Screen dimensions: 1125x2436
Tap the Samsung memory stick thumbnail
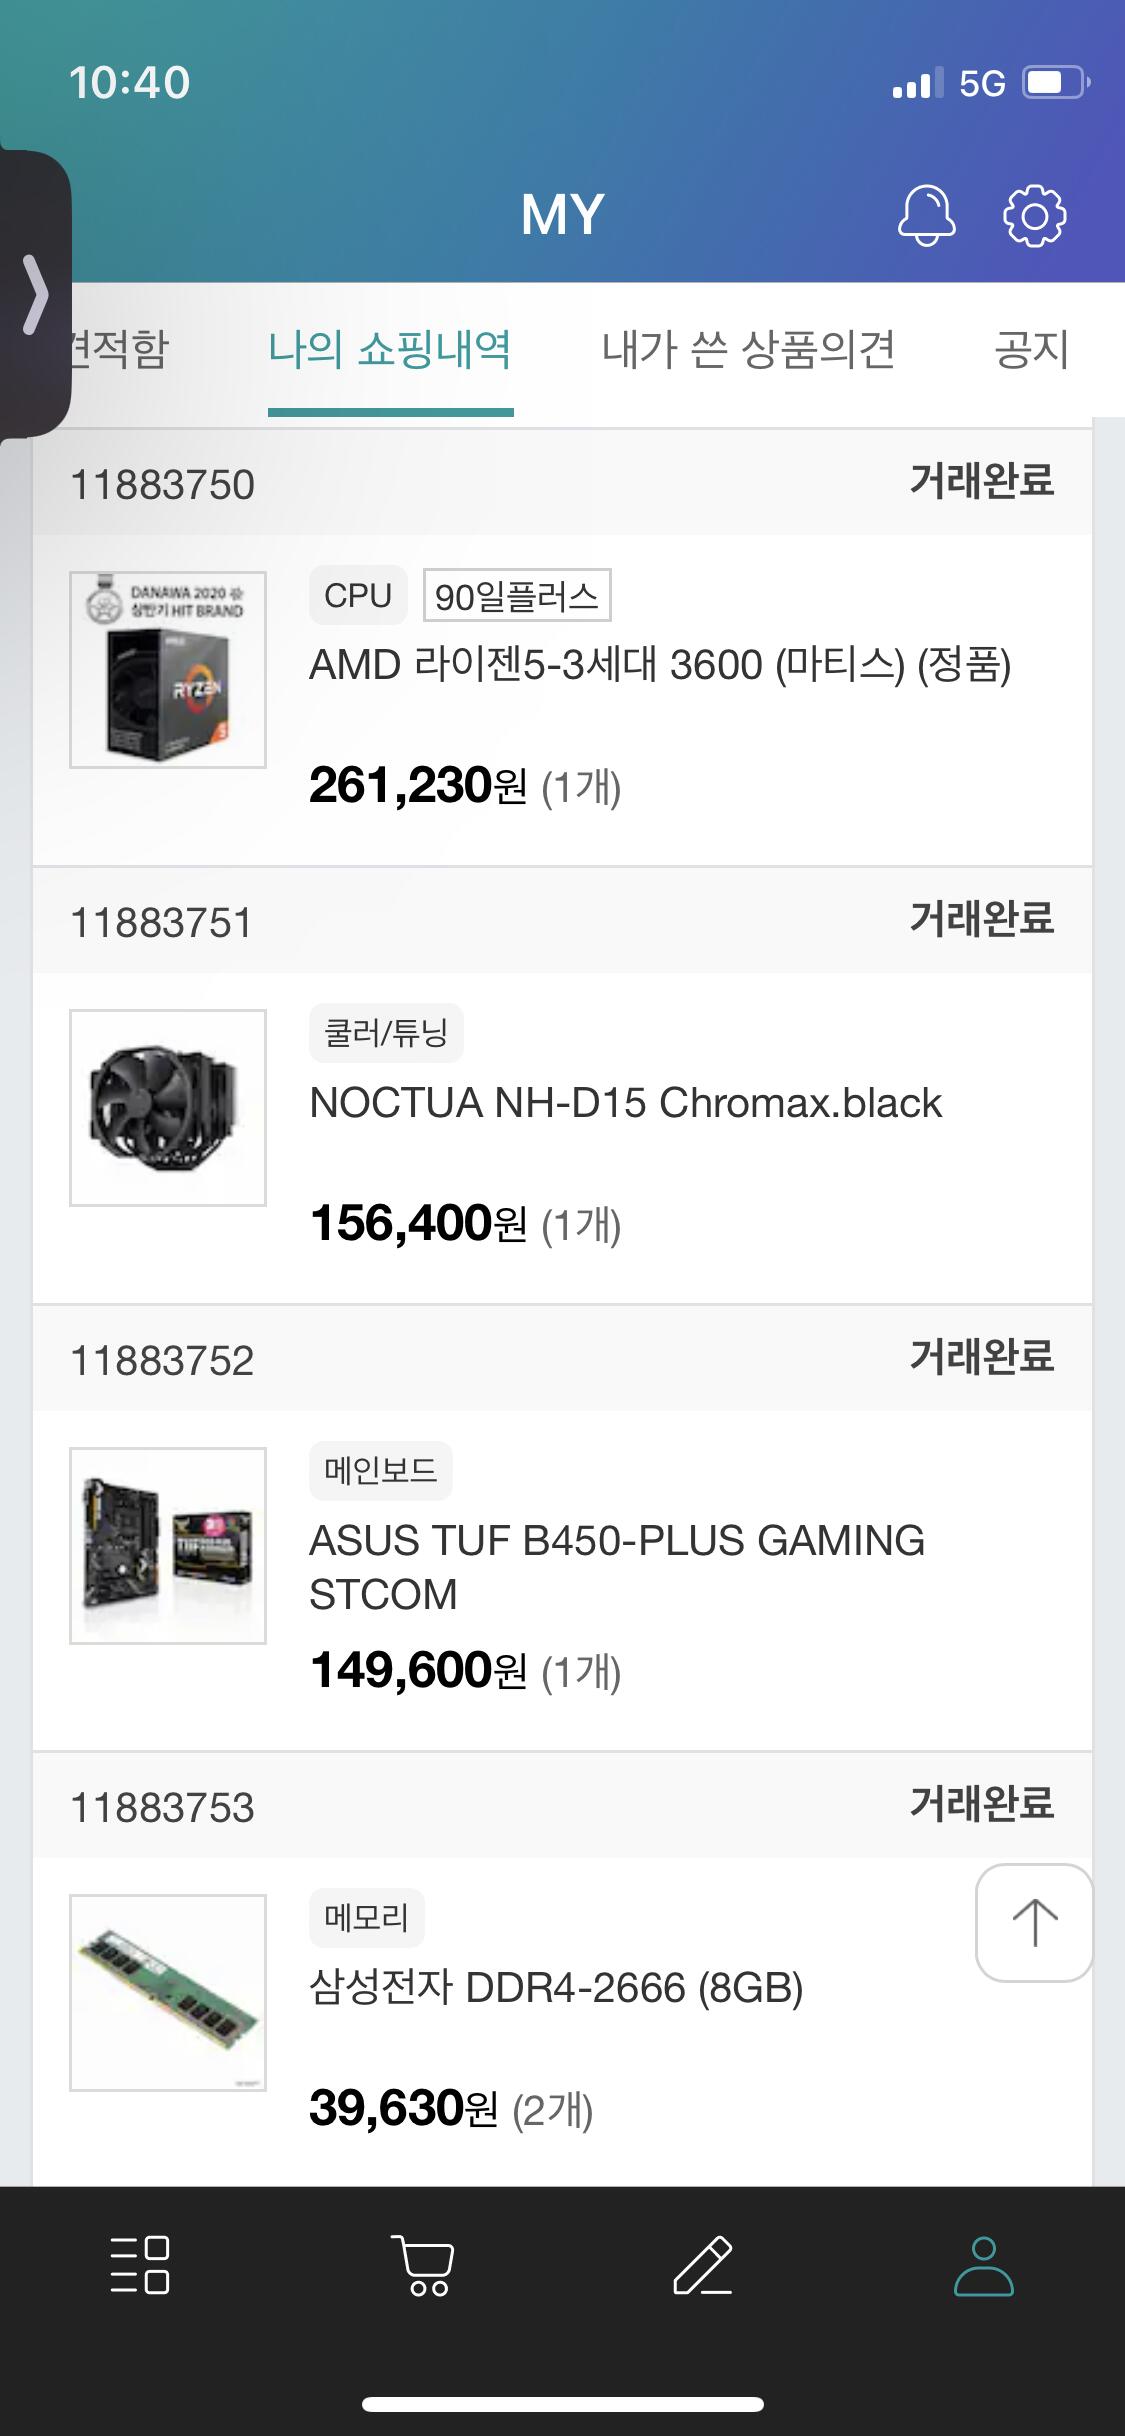(168, 1993)
